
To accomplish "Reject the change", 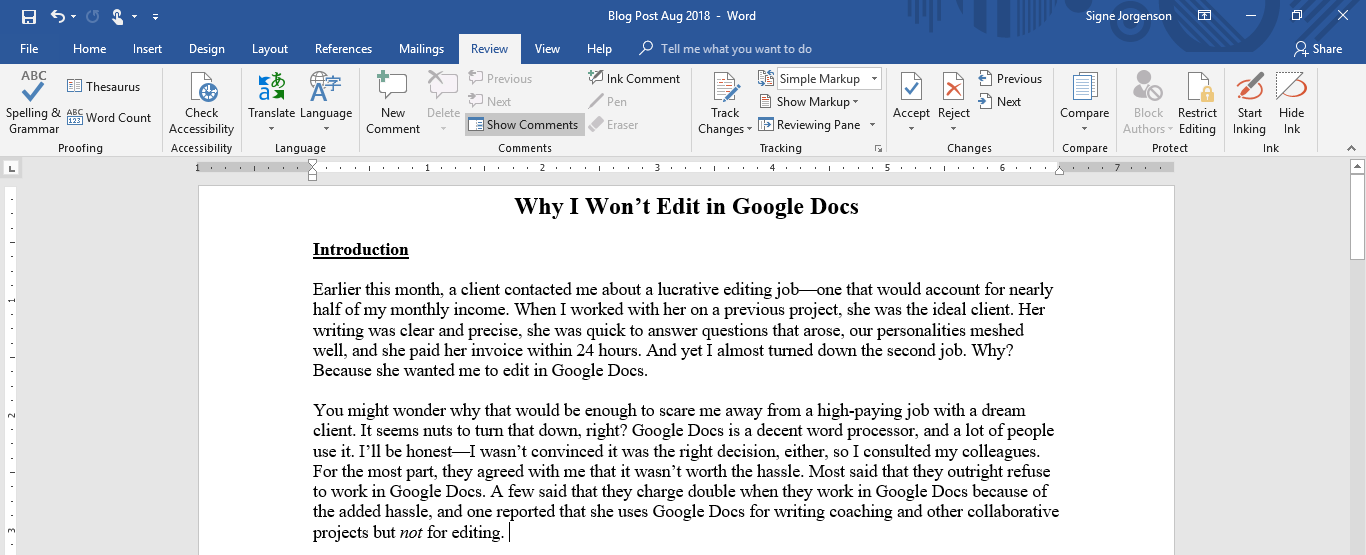I will [x=953, y=103].
